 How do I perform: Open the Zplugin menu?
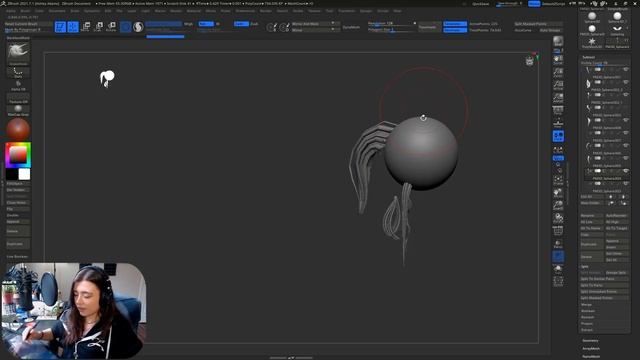(366, 11)
